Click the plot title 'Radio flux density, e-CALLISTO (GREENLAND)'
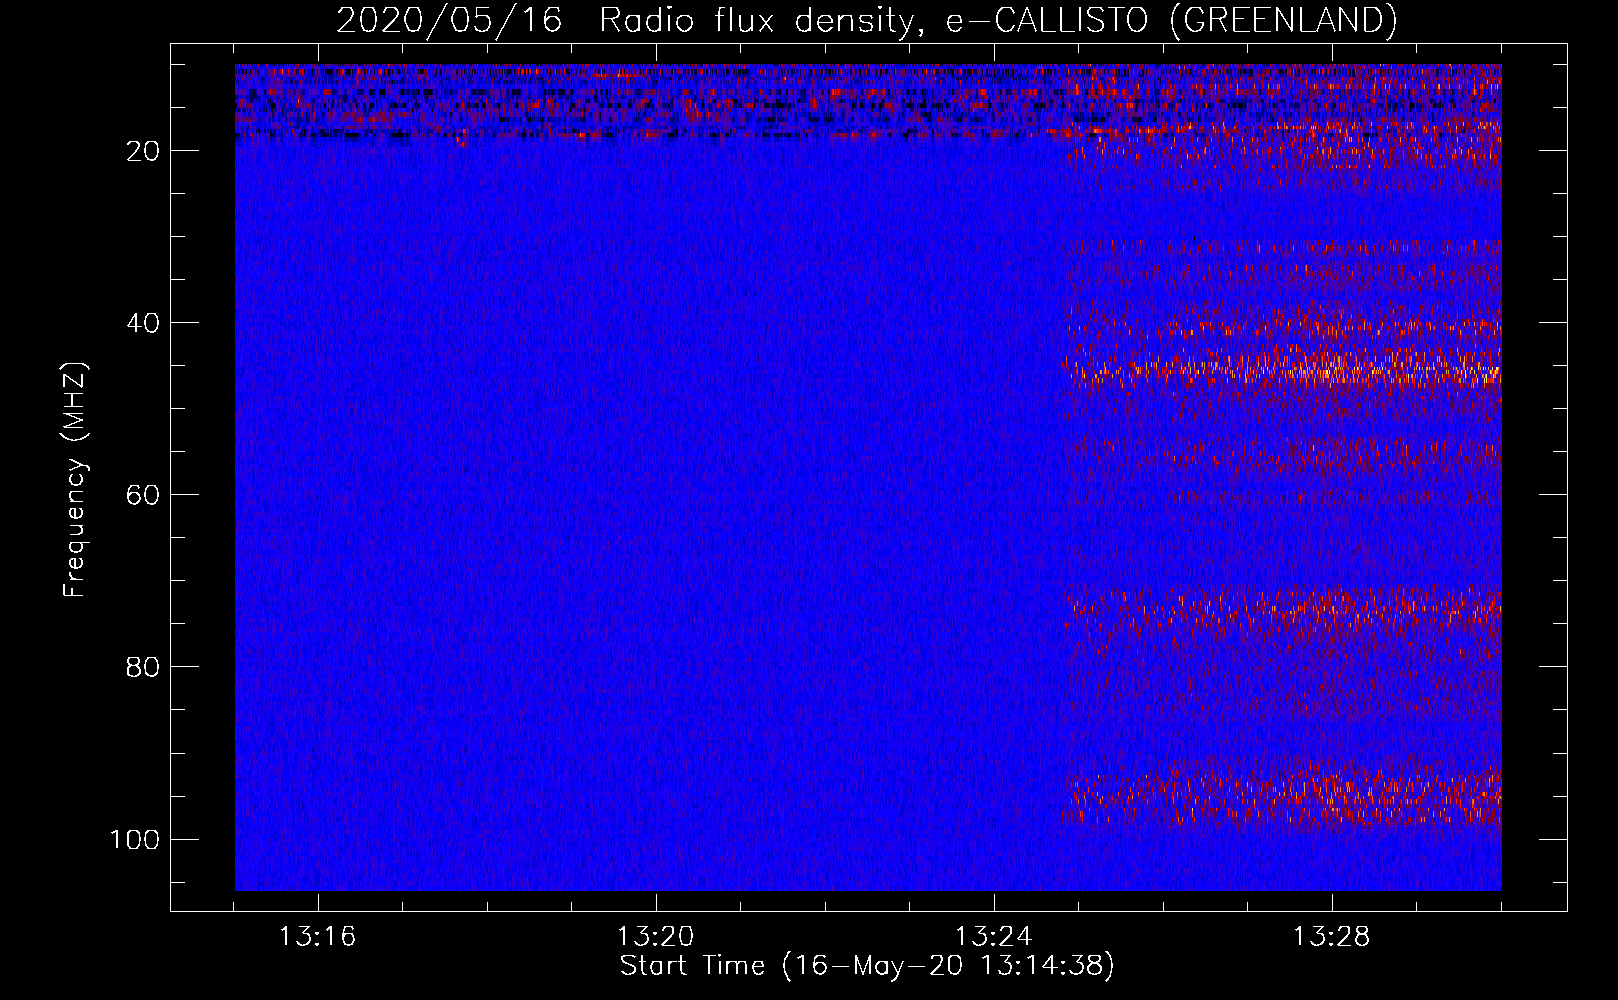Viewport: 1618px width, 1000px height. (x=997, y=20)
